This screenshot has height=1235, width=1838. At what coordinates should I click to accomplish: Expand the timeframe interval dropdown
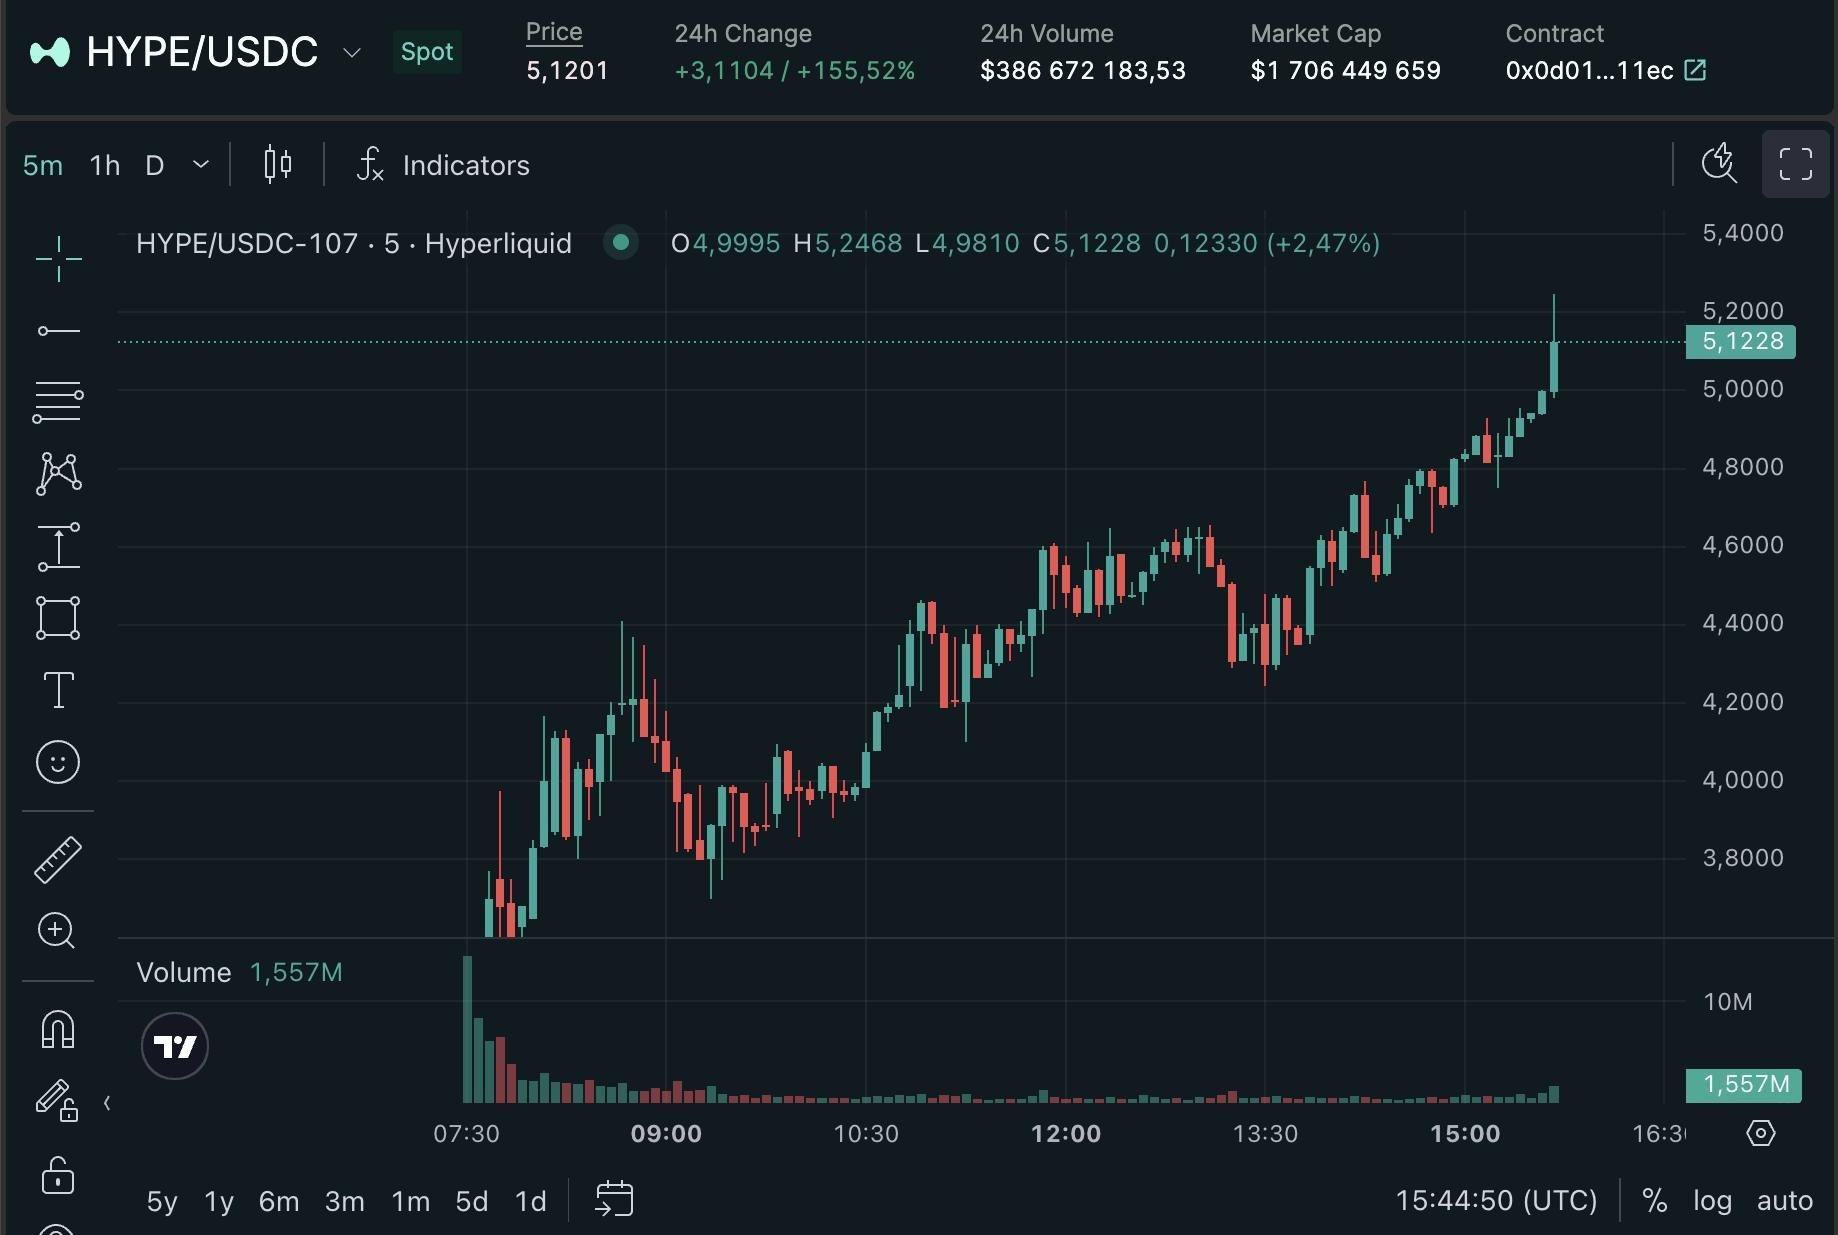201,164
